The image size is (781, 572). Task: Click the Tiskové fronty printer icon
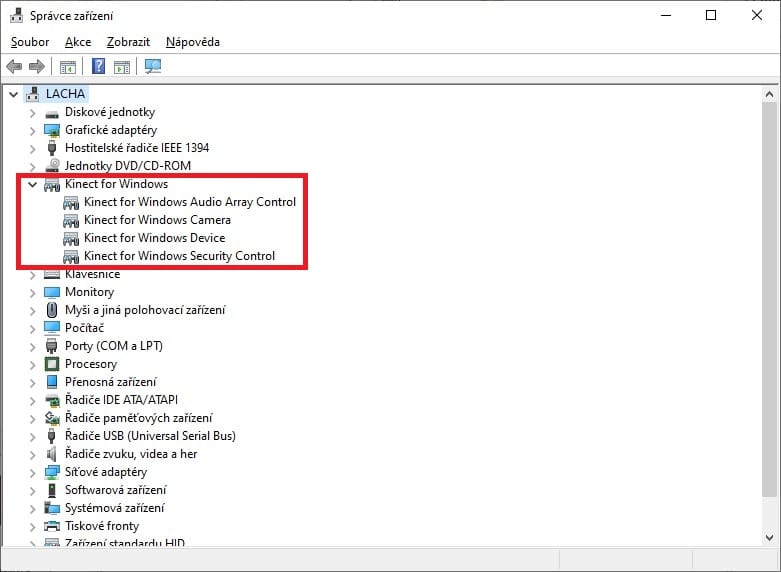pos(52,526)
